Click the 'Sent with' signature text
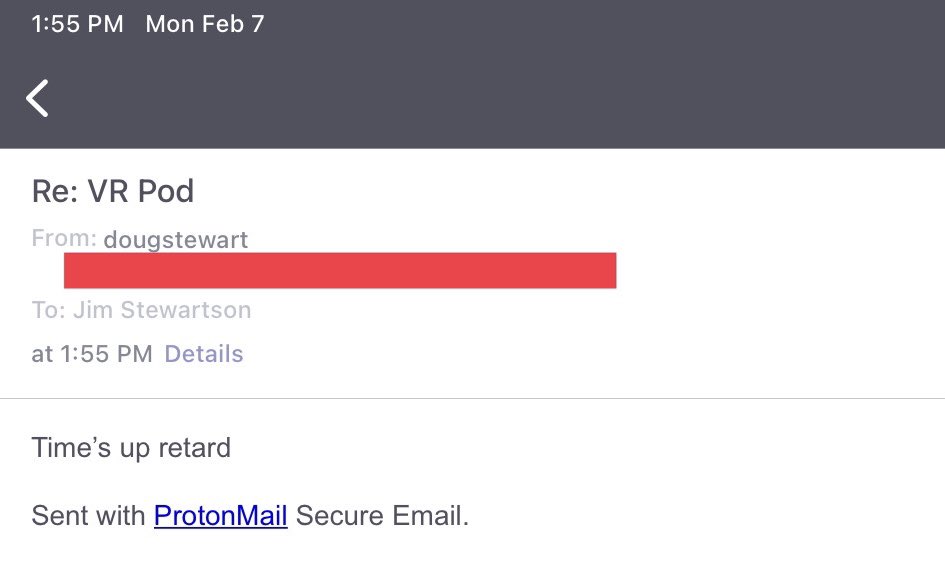 click(89, 516)
